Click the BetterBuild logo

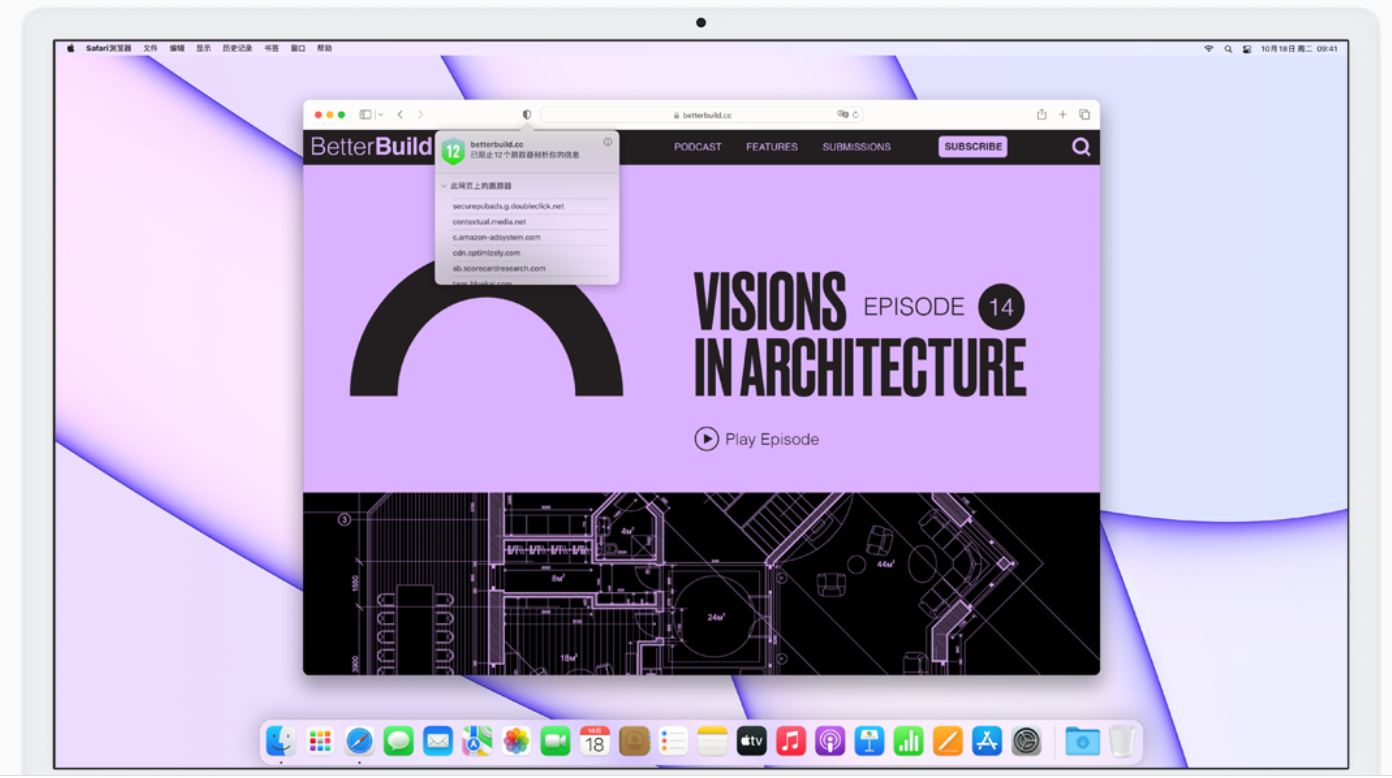click(371, 147)
